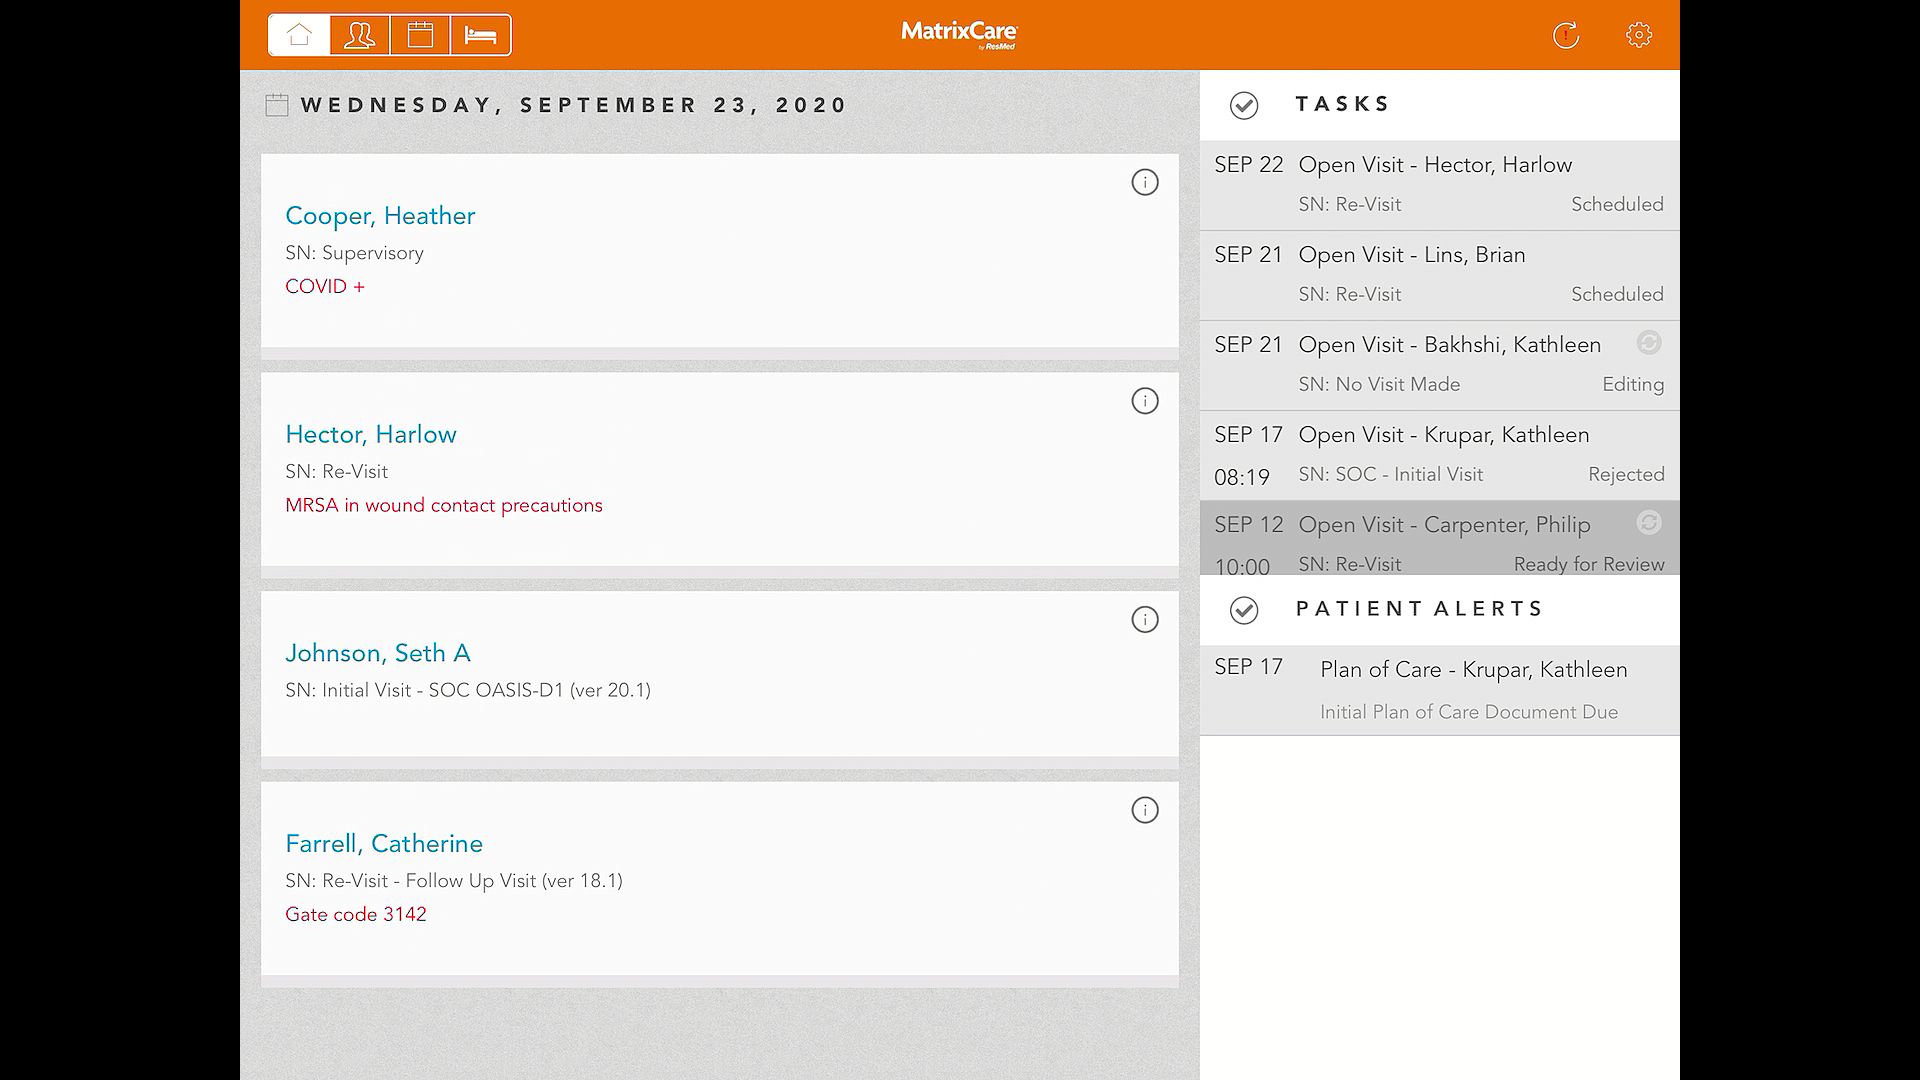Open Plan of Care alert for Krupar
This screenshot has height=1080, width=1920.
click(x=1472, y=671)
